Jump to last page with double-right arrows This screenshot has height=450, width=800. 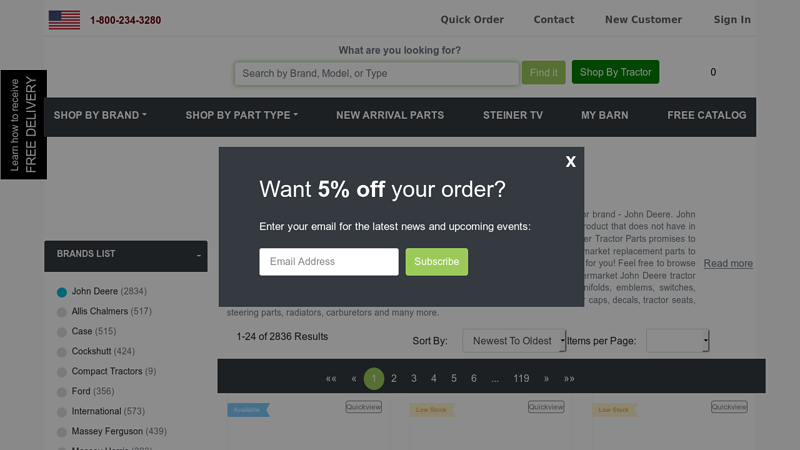(x=569, y=379)
